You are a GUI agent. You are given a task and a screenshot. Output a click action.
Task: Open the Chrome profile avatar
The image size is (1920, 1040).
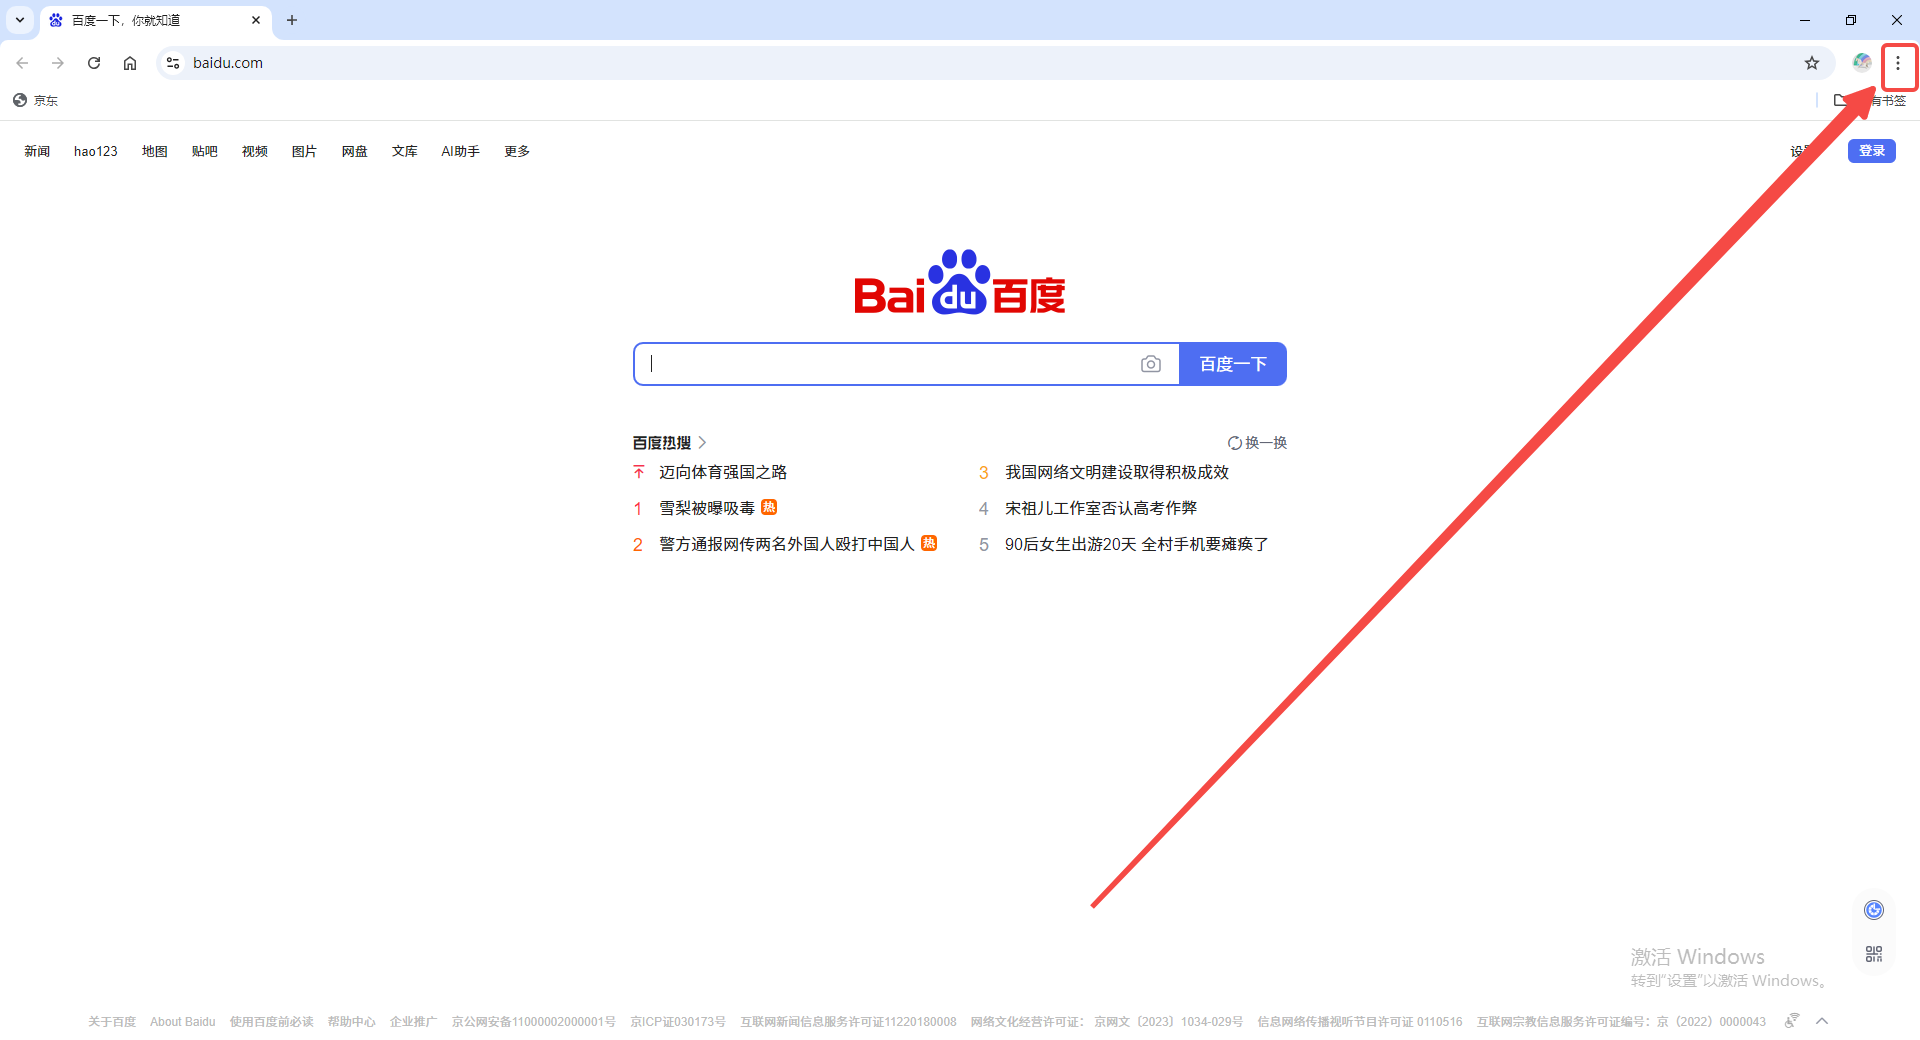tap(1861, 63)
